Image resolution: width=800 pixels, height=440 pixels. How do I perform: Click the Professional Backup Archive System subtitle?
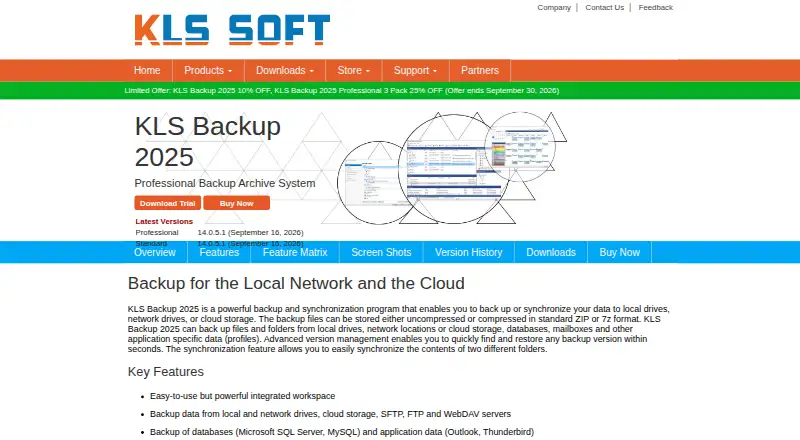[x=225, y=183]
